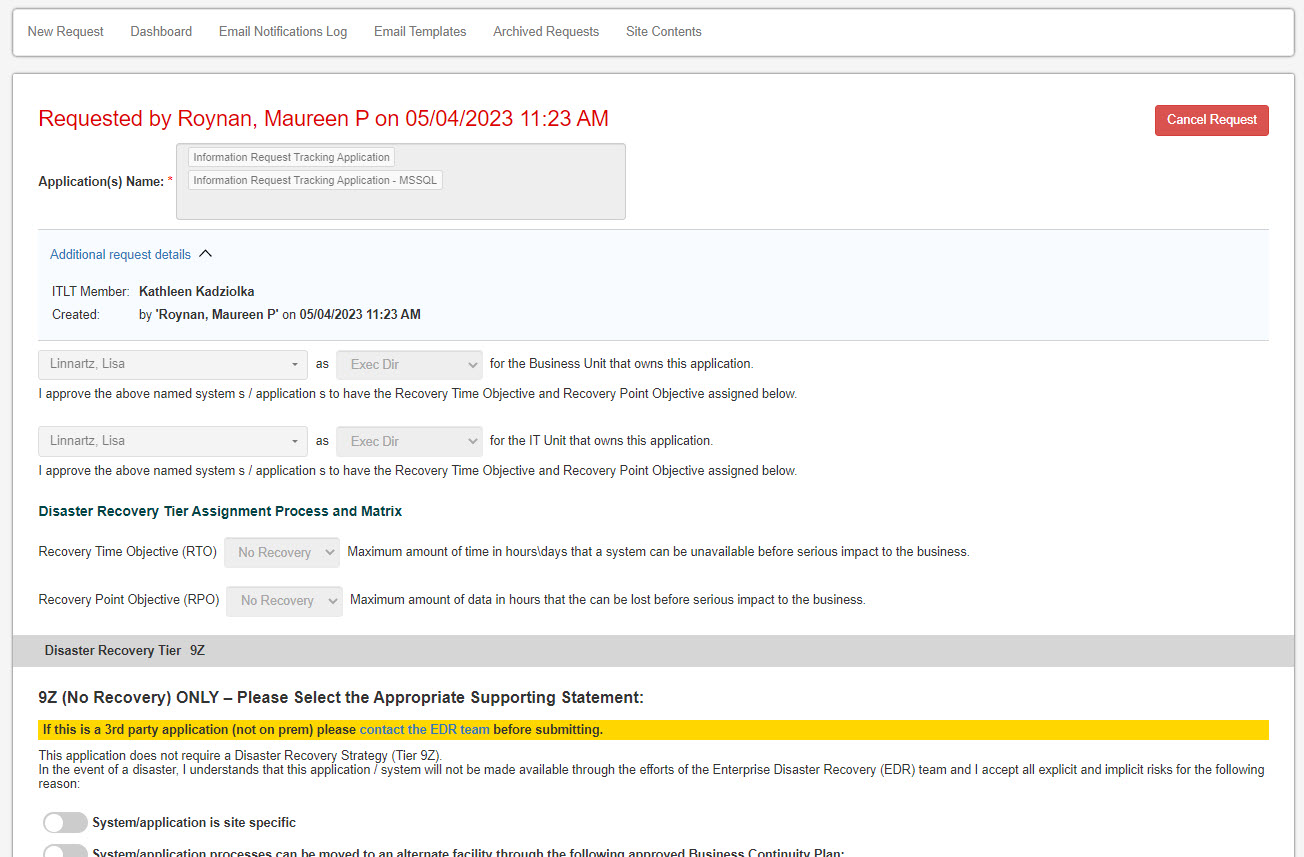Open the Business Unit approver name dropdown
Screen dimensions: 1304x857
click(x=173, y=364)
